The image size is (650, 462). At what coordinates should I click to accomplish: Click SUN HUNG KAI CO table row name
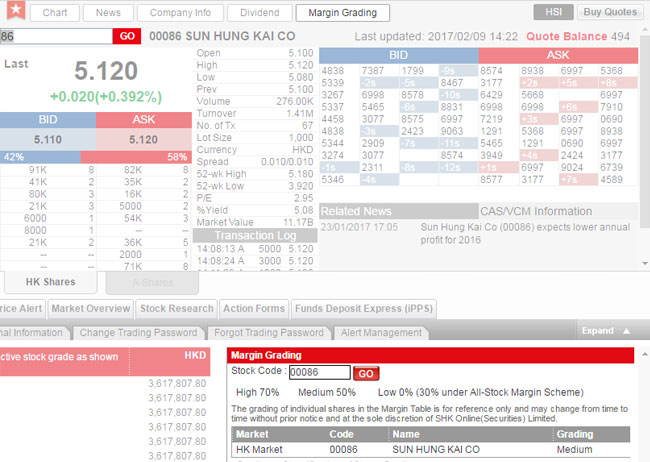(436, 450)
